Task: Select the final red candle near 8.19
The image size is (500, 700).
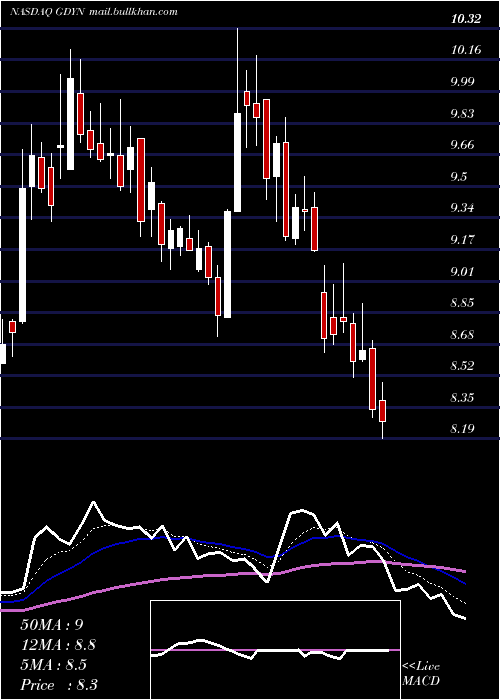Action: pos(383,411)
